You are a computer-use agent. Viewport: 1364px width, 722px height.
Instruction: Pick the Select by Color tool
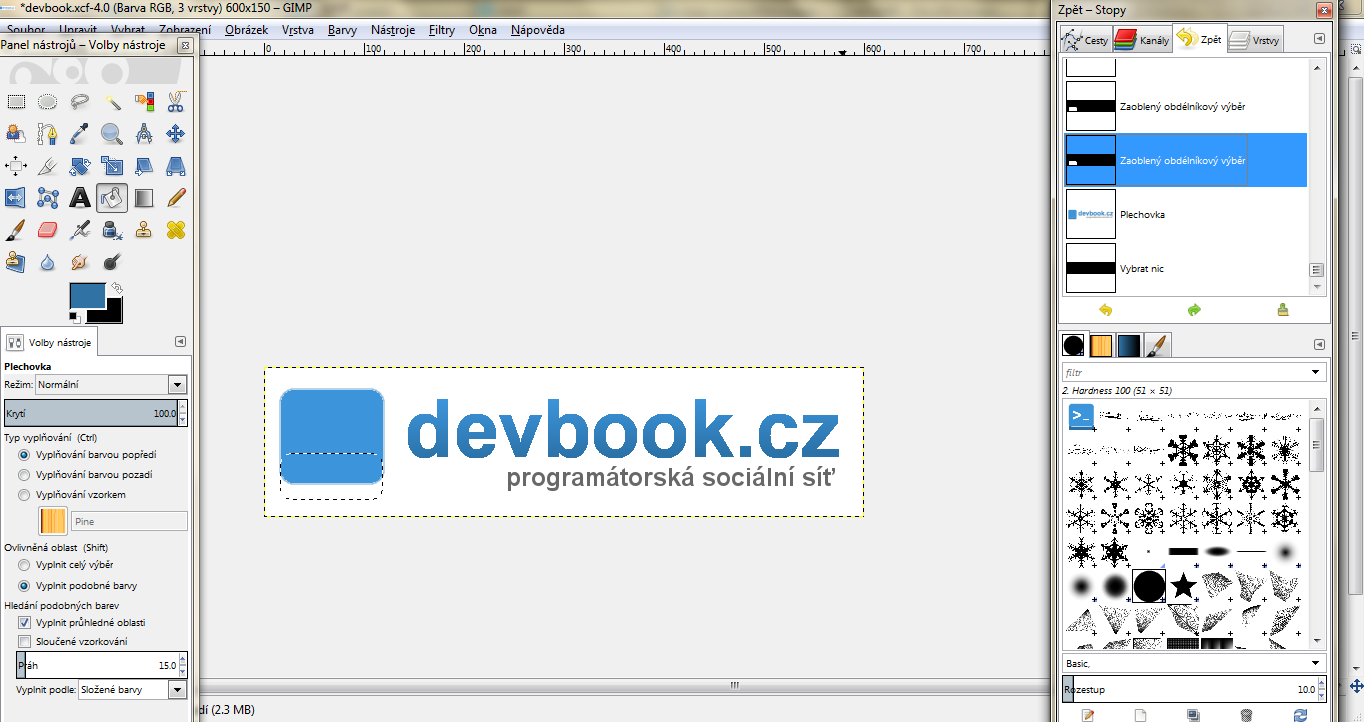pos(144,101)
